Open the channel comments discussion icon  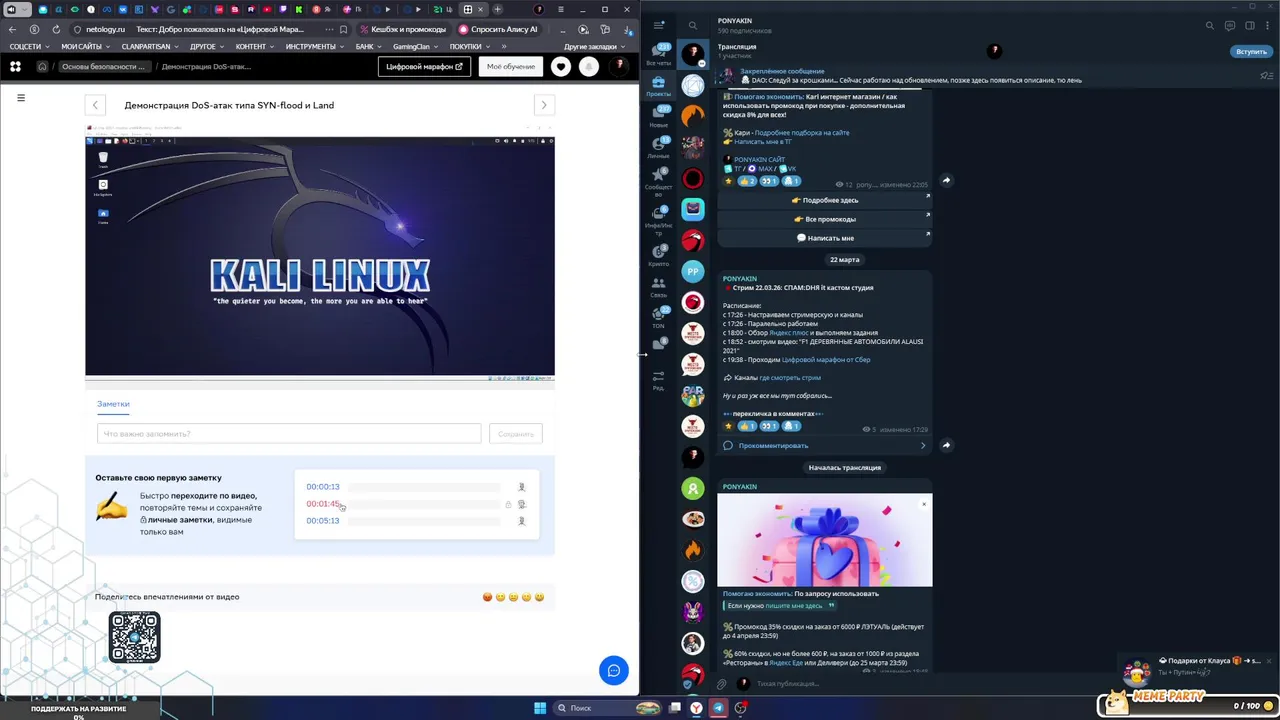pyautogui.click(x=1230, y=26)
